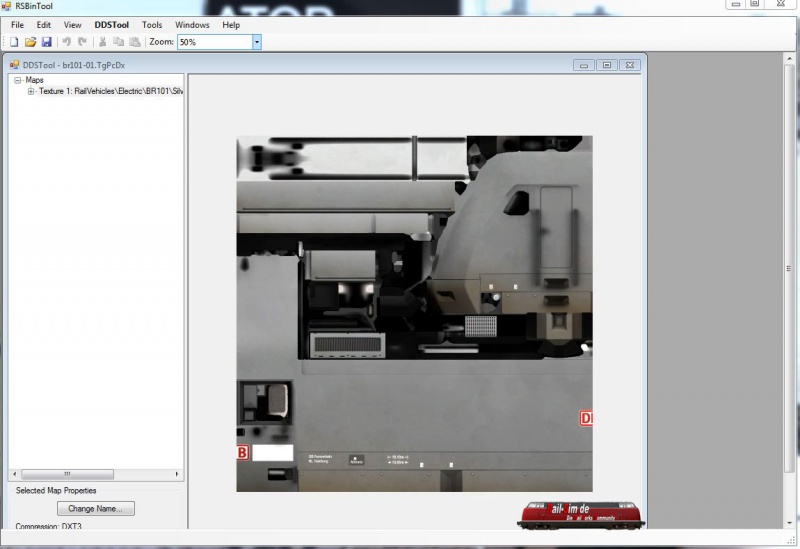Select Texture 1 RailVehicles tree item
This screenshot has height=549, width=800.
110,91
